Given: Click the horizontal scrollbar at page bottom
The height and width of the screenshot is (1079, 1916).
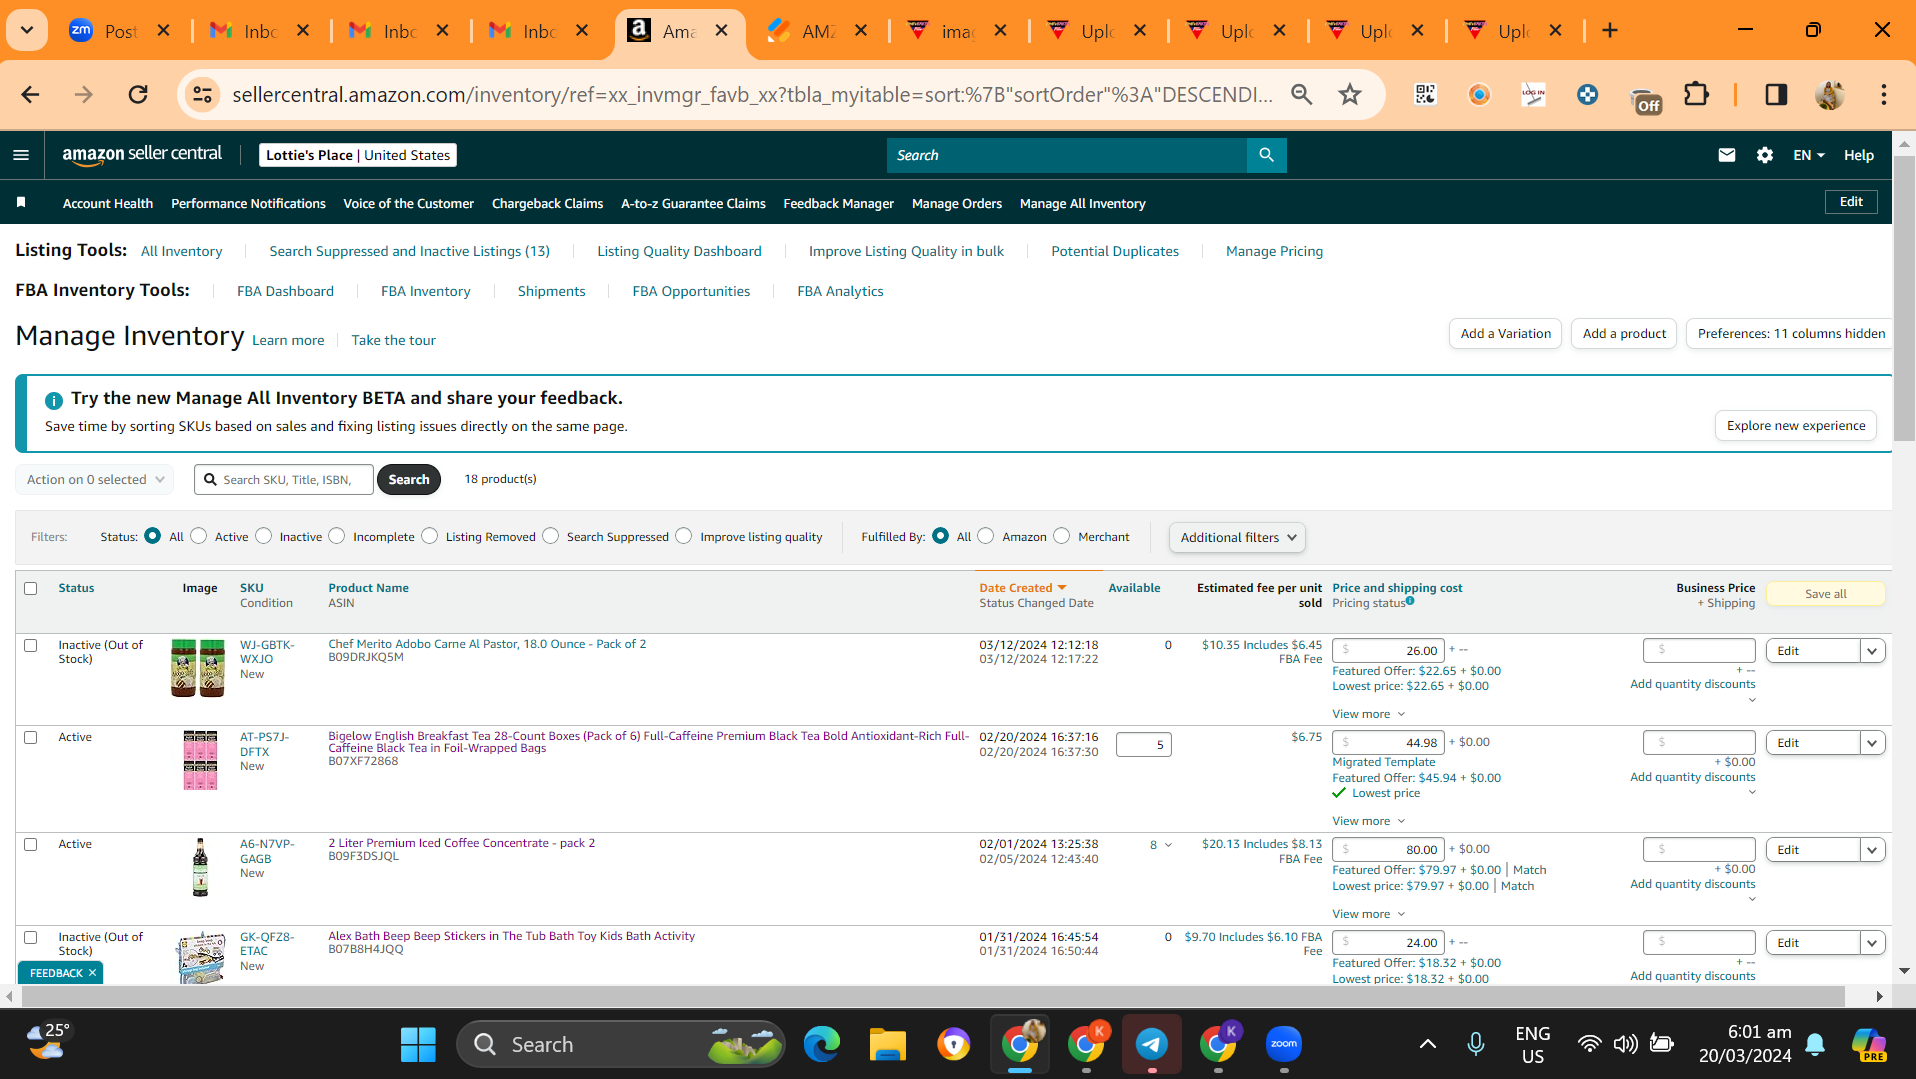Looking at the screenshot, I should 933,997.
